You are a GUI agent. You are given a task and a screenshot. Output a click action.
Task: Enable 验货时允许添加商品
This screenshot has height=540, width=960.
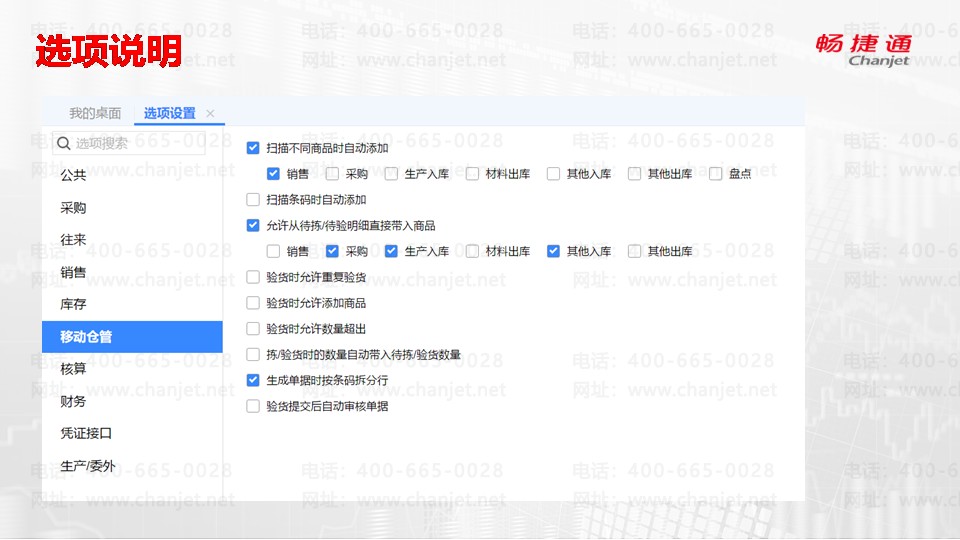pyautogui.click(x=253, y=303)
